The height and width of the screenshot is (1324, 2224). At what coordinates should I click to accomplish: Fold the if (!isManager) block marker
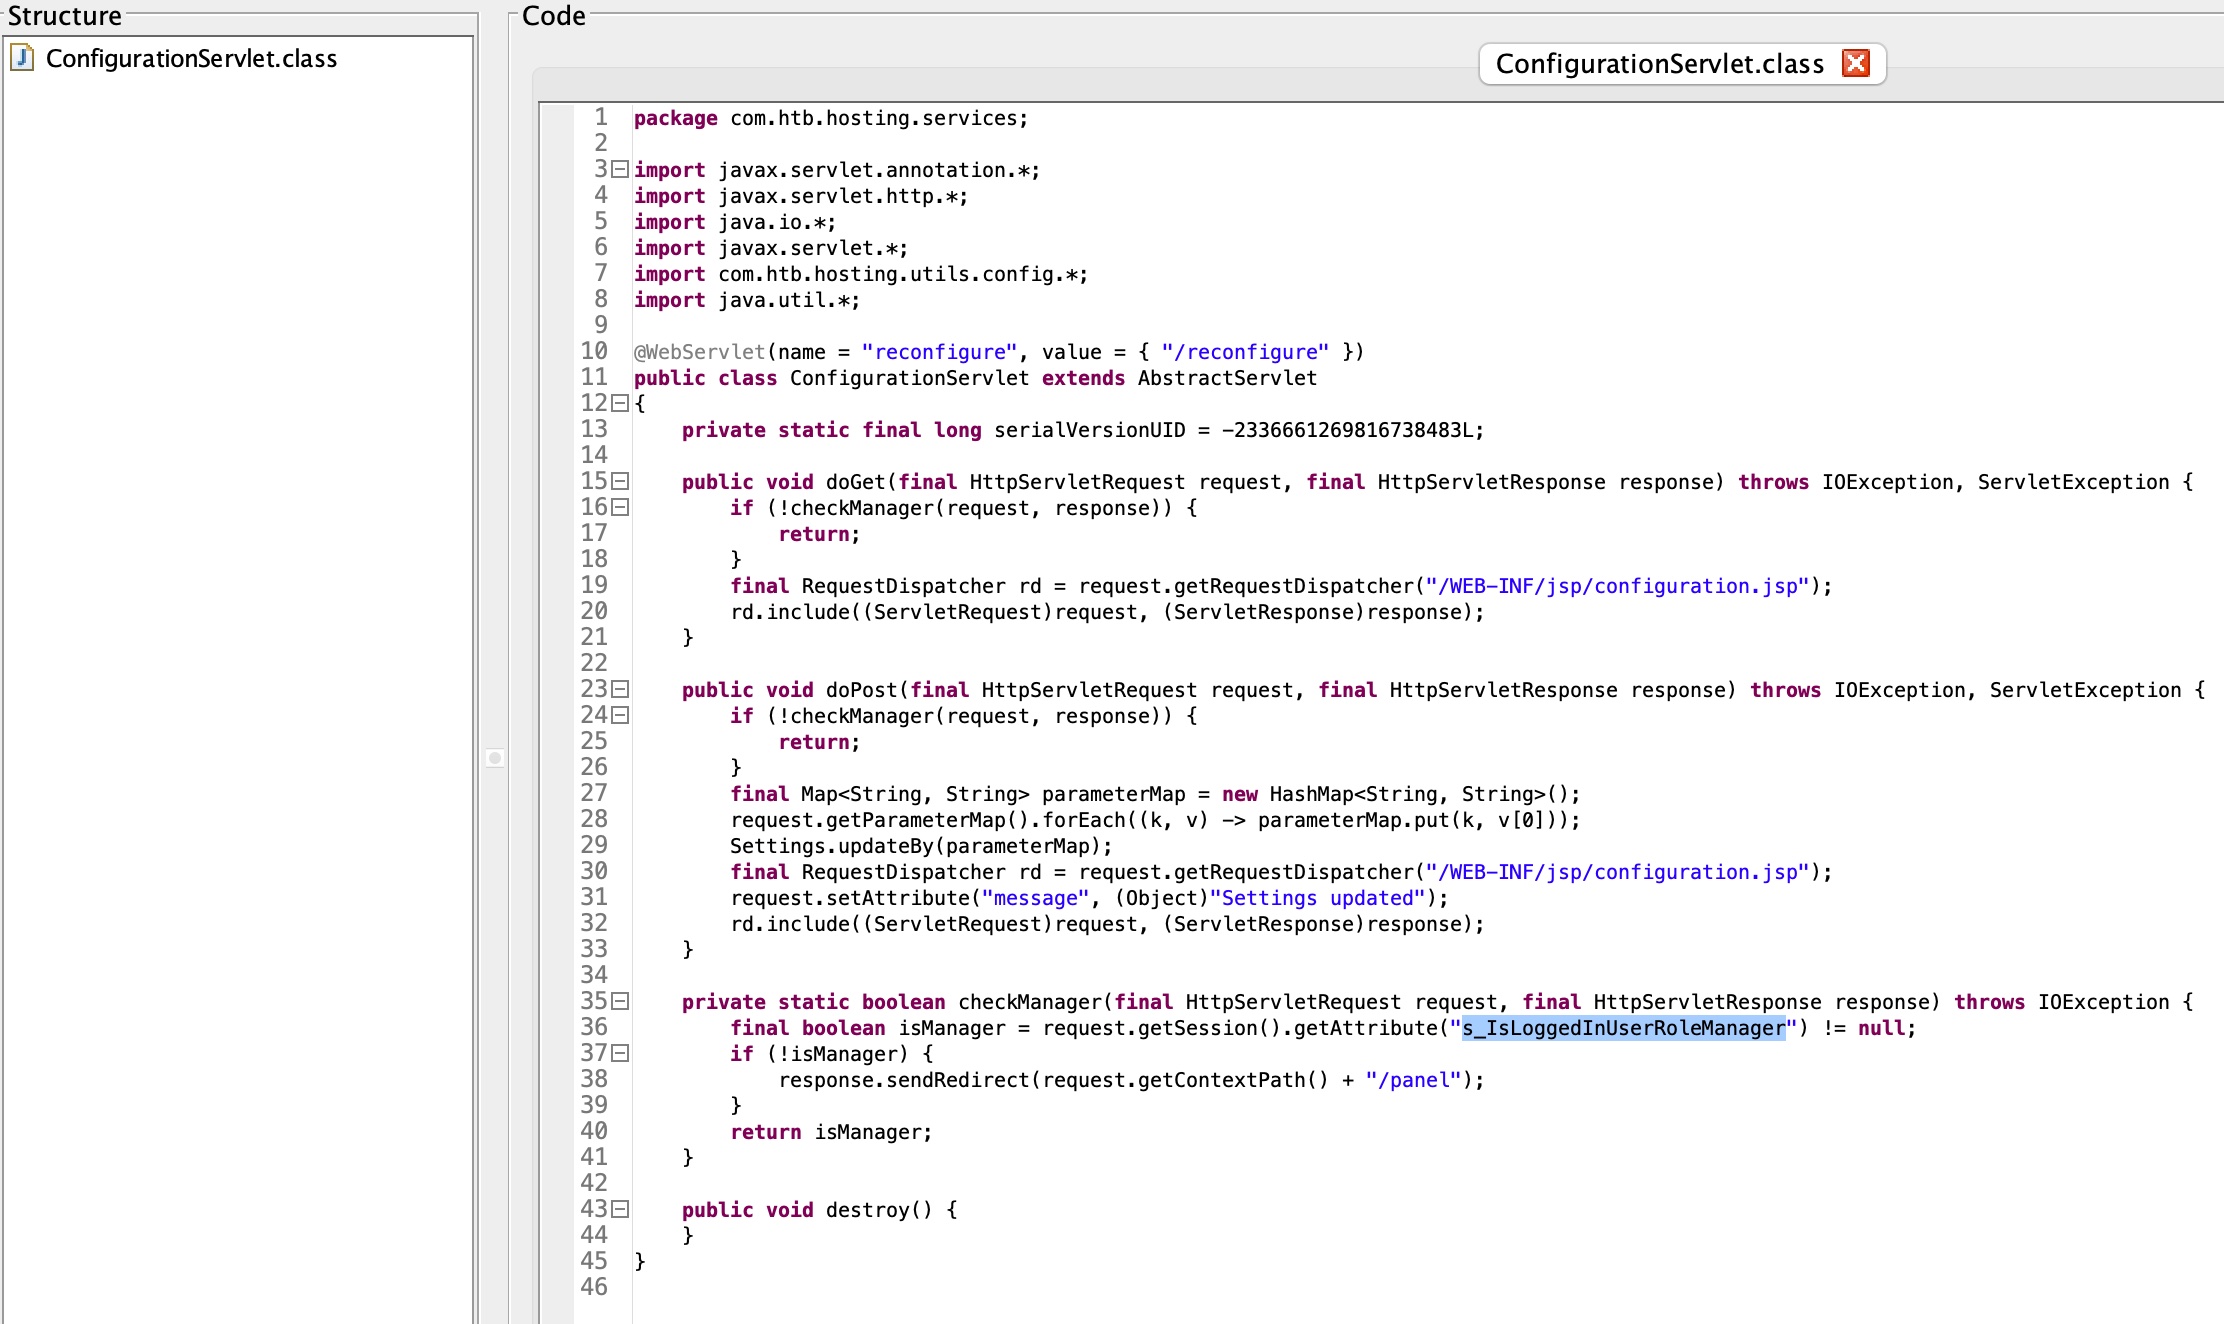point(620,1053)
